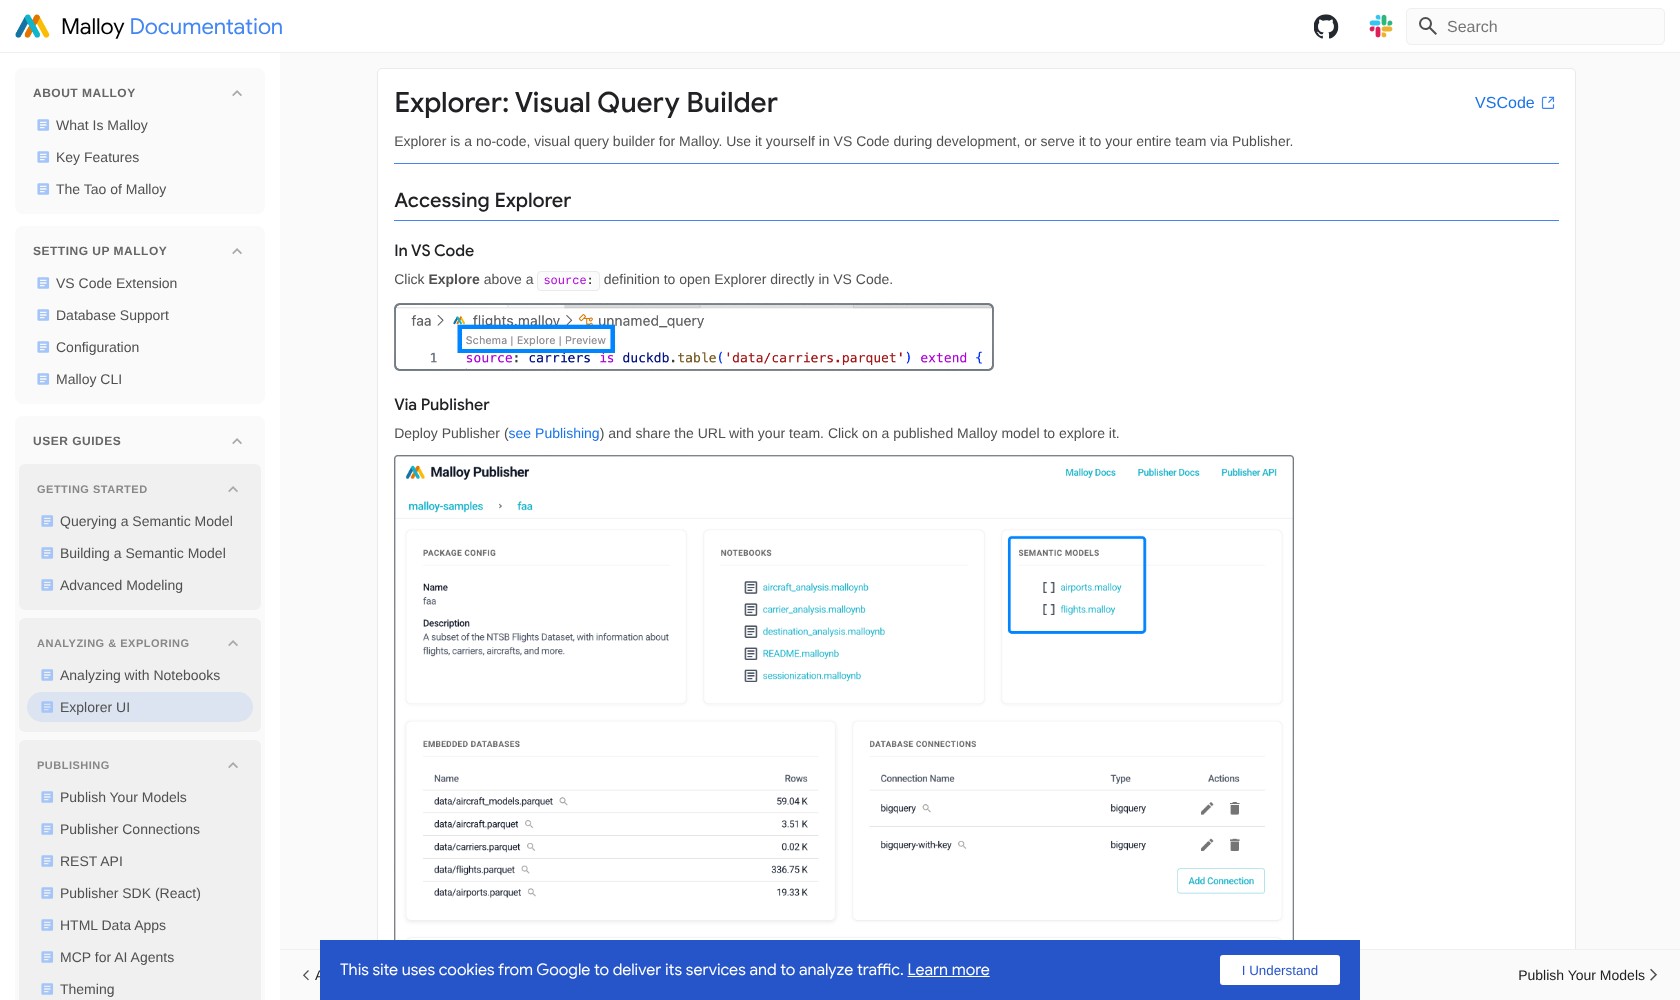The image size is (1680, 1000).
Task: Go to next page Publish Your Models
Action: pos(1587,975)
